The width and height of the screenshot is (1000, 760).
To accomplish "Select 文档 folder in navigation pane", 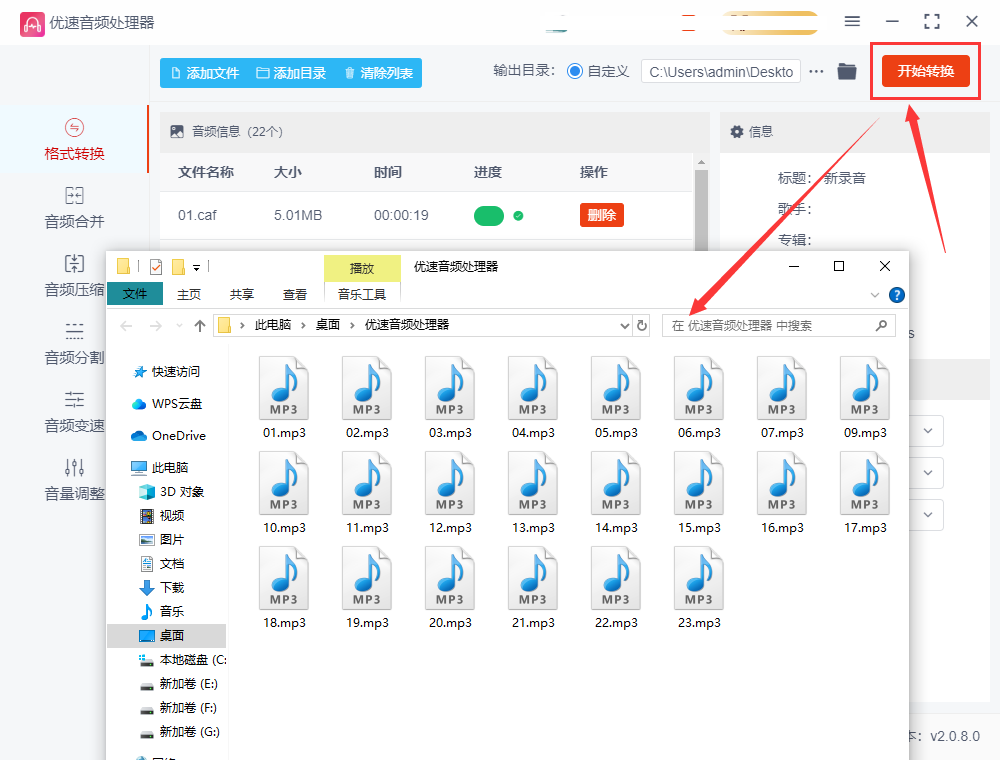I will (162, 564).
